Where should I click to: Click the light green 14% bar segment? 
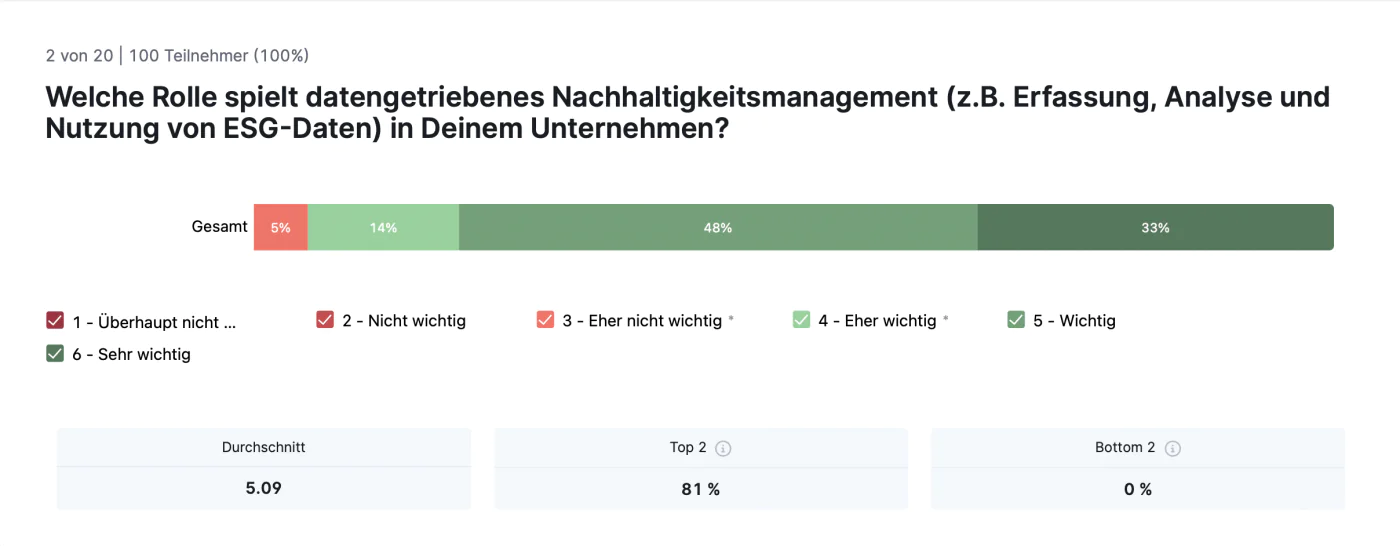pos(383,227)
